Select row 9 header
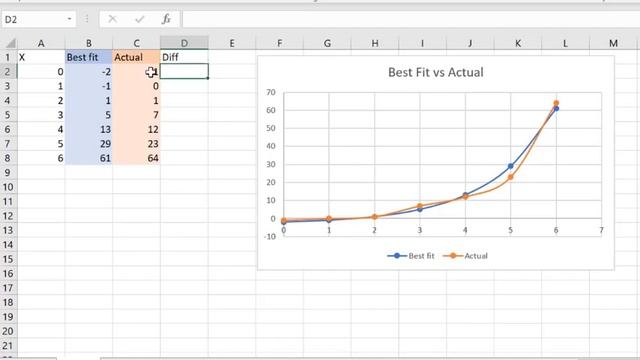This screenshot has height=360, width=640. coord(8,173)
